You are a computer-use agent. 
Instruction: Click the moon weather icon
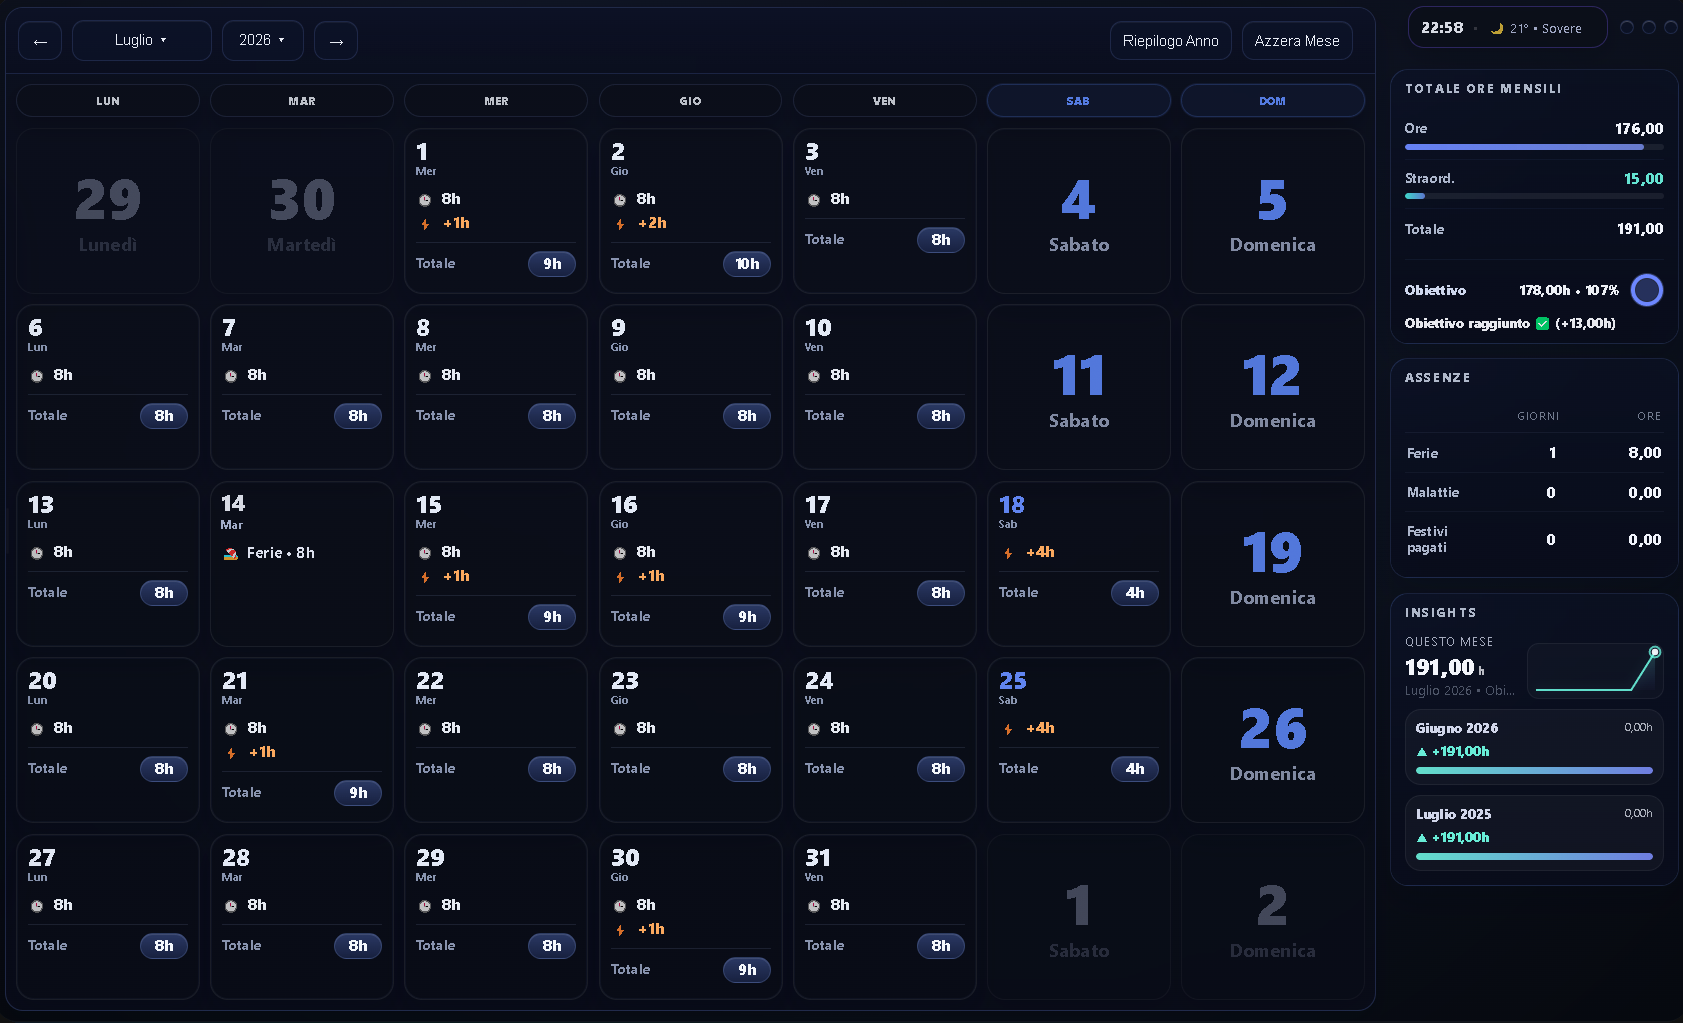point(1497,29)
